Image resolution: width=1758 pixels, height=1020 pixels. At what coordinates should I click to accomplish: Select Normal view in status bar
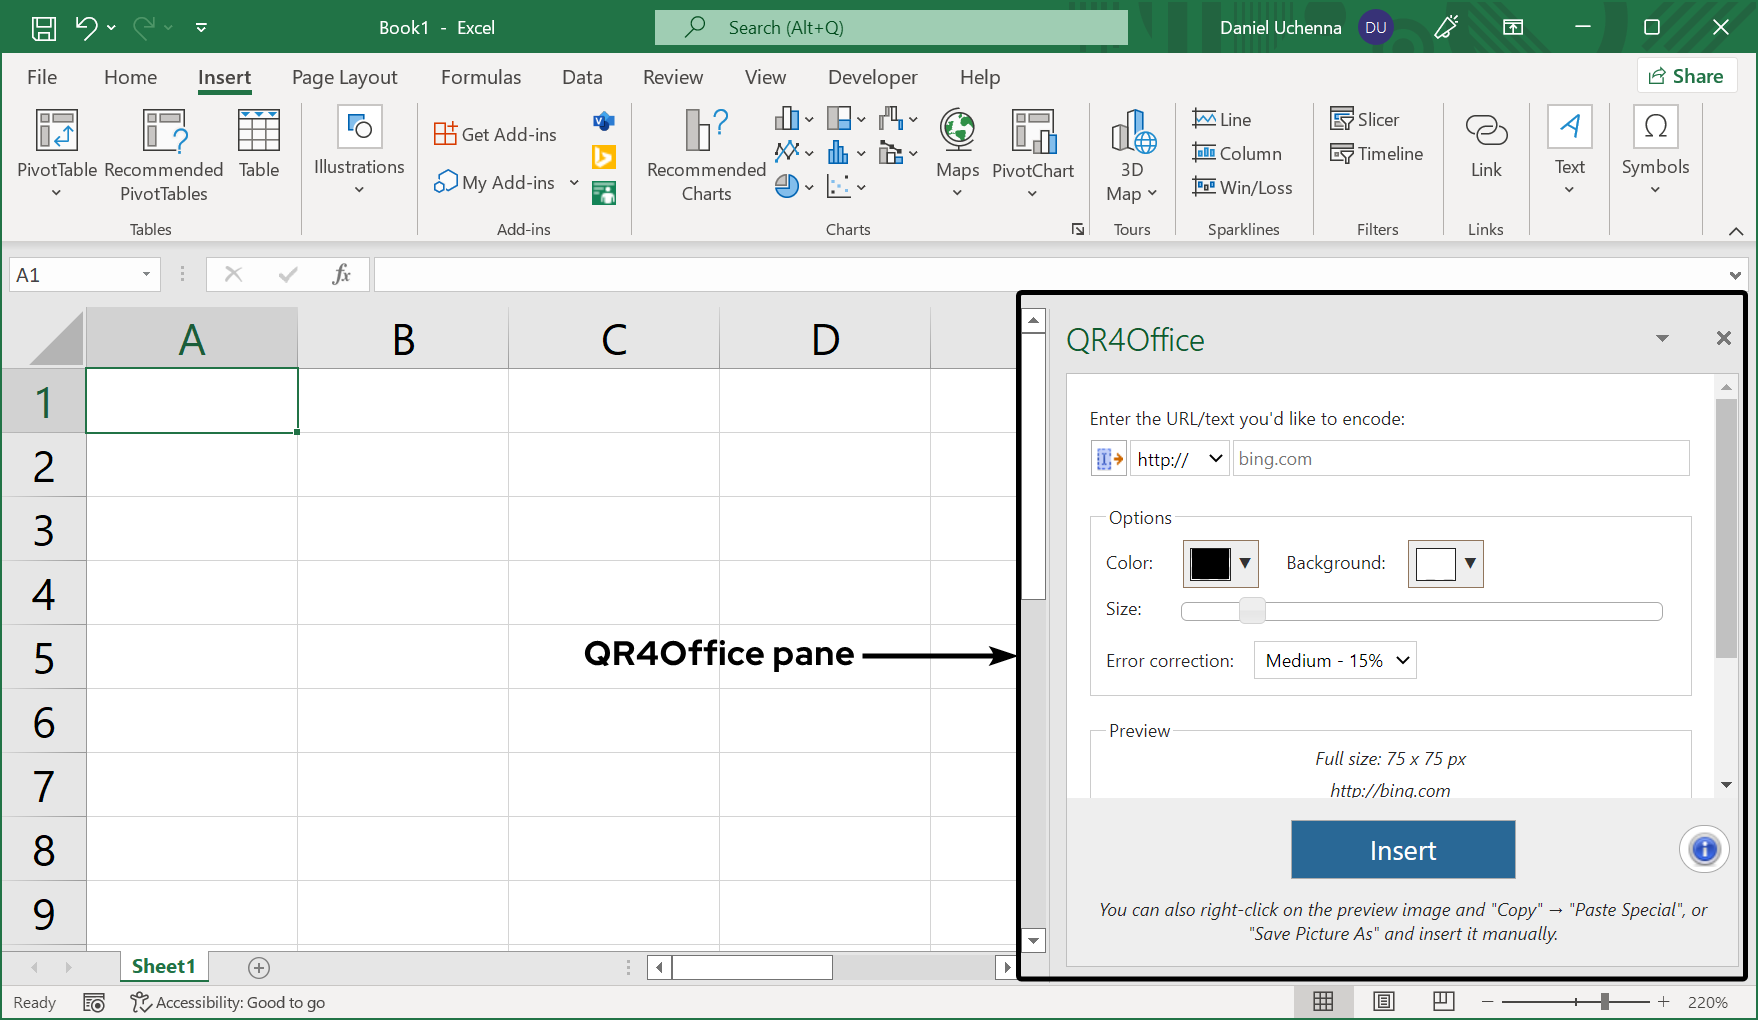coord(1323,1002)
